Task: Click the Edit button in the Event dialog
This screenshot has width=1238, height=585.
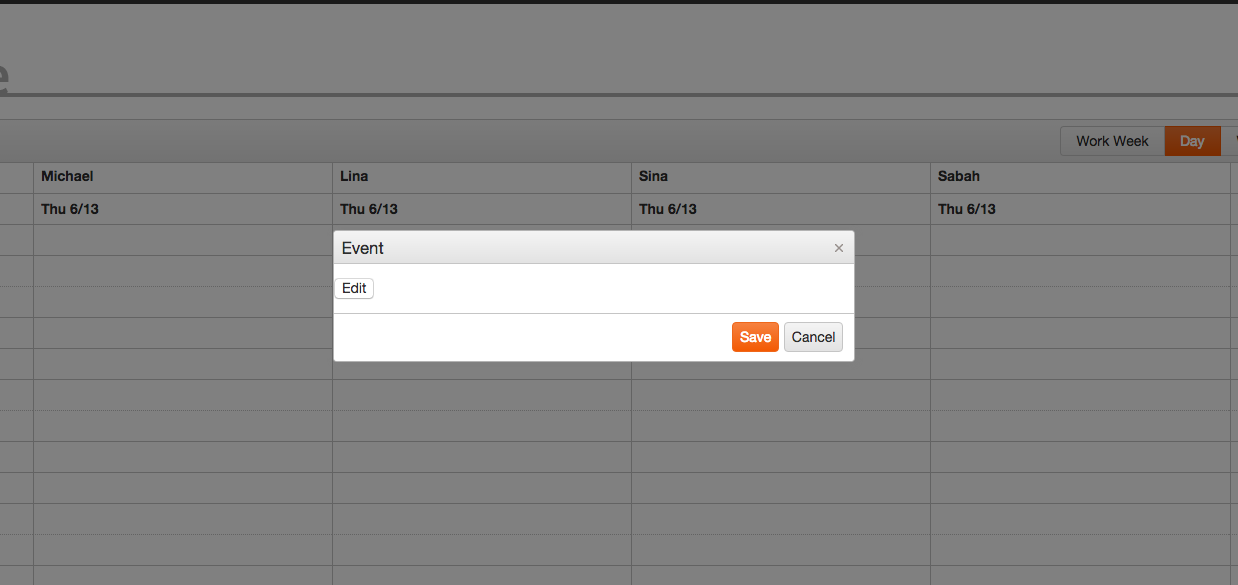Action: click(354, 288)
